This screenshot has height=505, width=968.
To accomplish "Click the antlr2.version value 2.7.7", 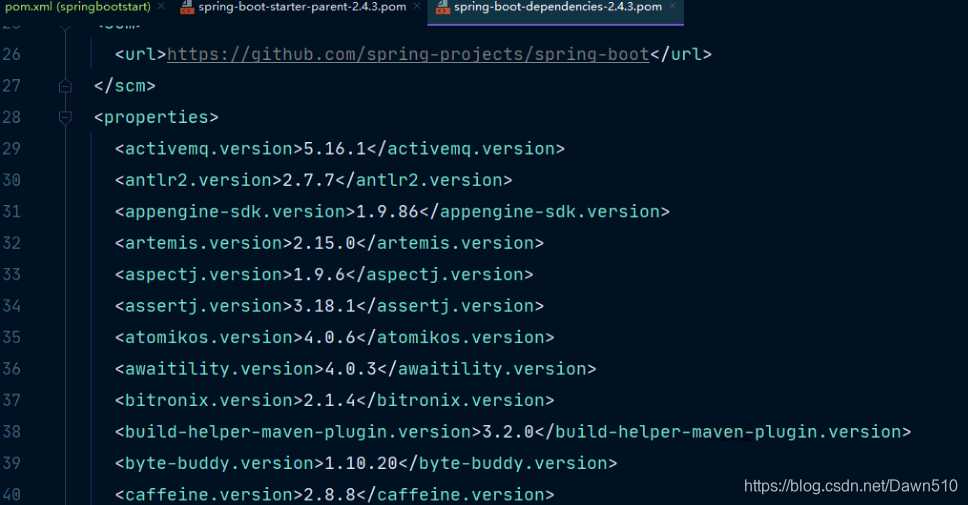I will point(308,180).
